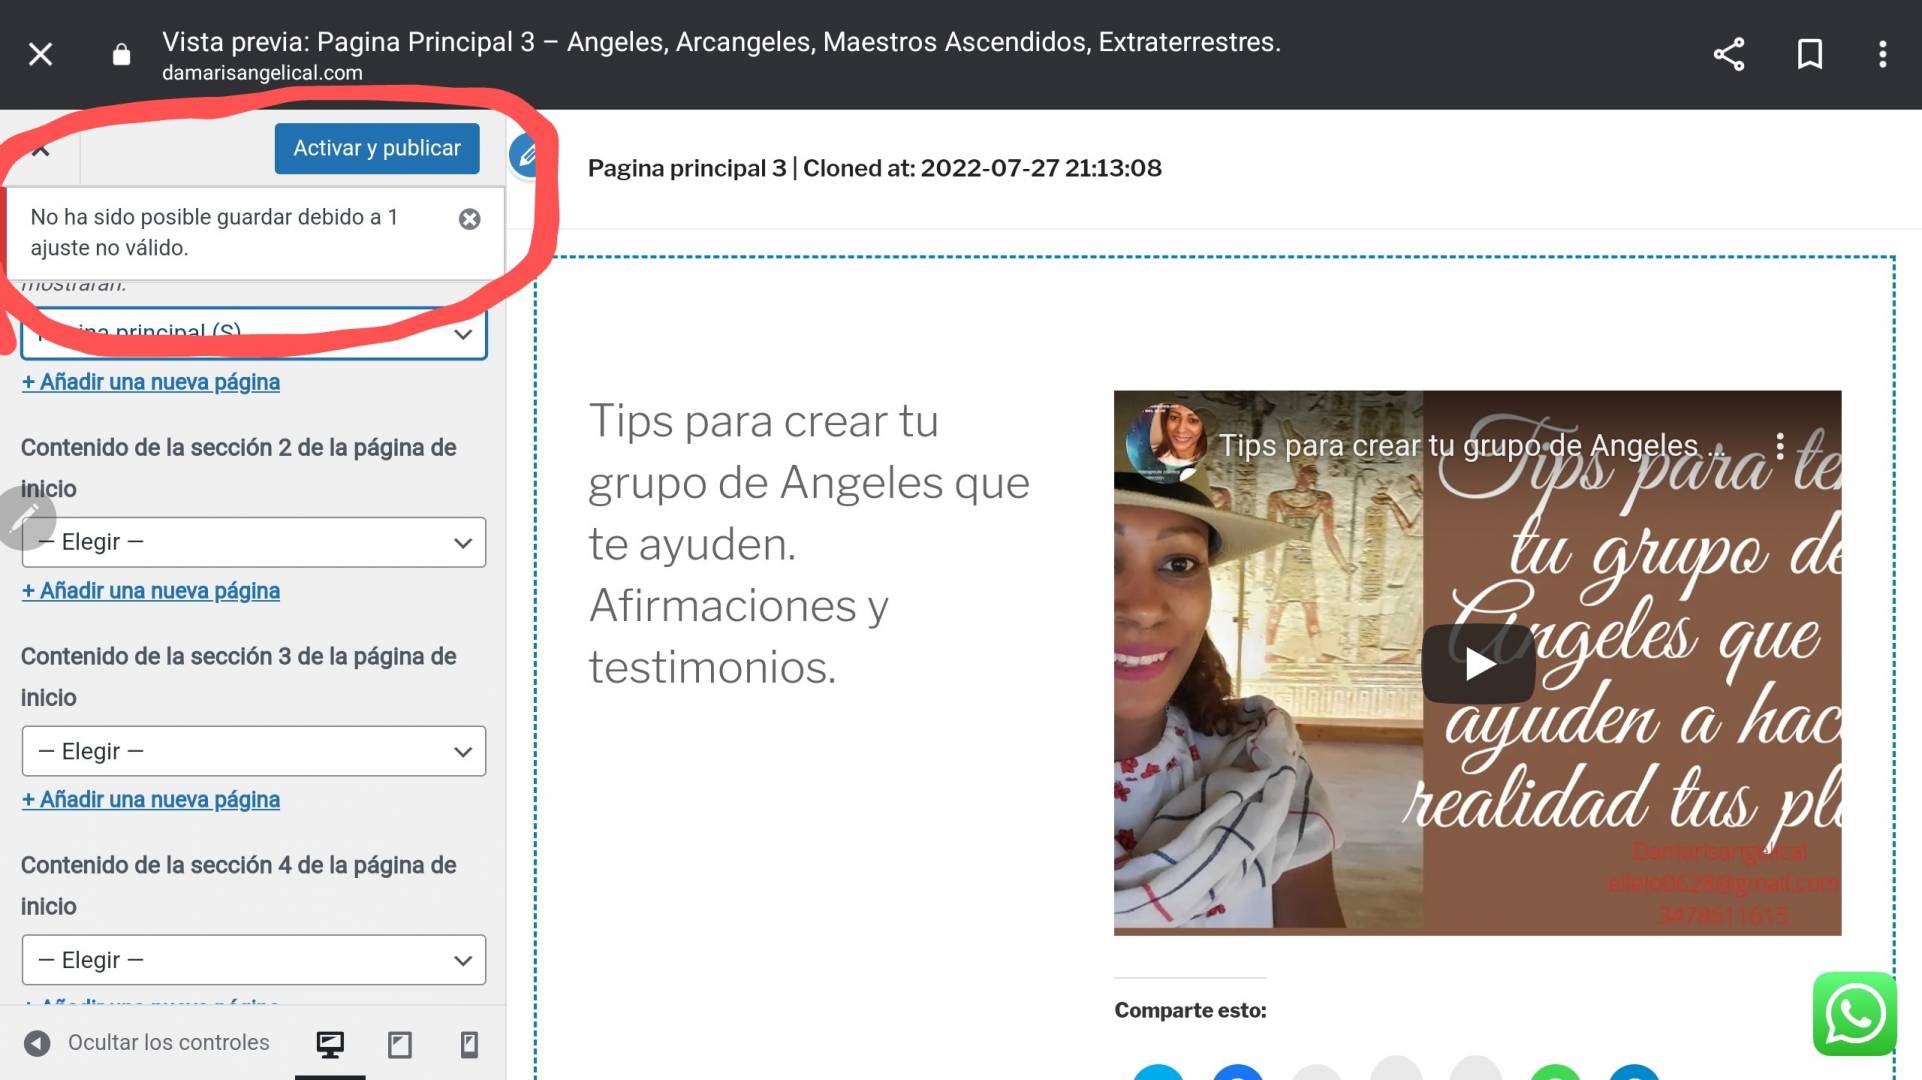1922x1080 pixels.
Task: Close the browser preview tab
Action: pyautogui.click(x=40, y=54)
